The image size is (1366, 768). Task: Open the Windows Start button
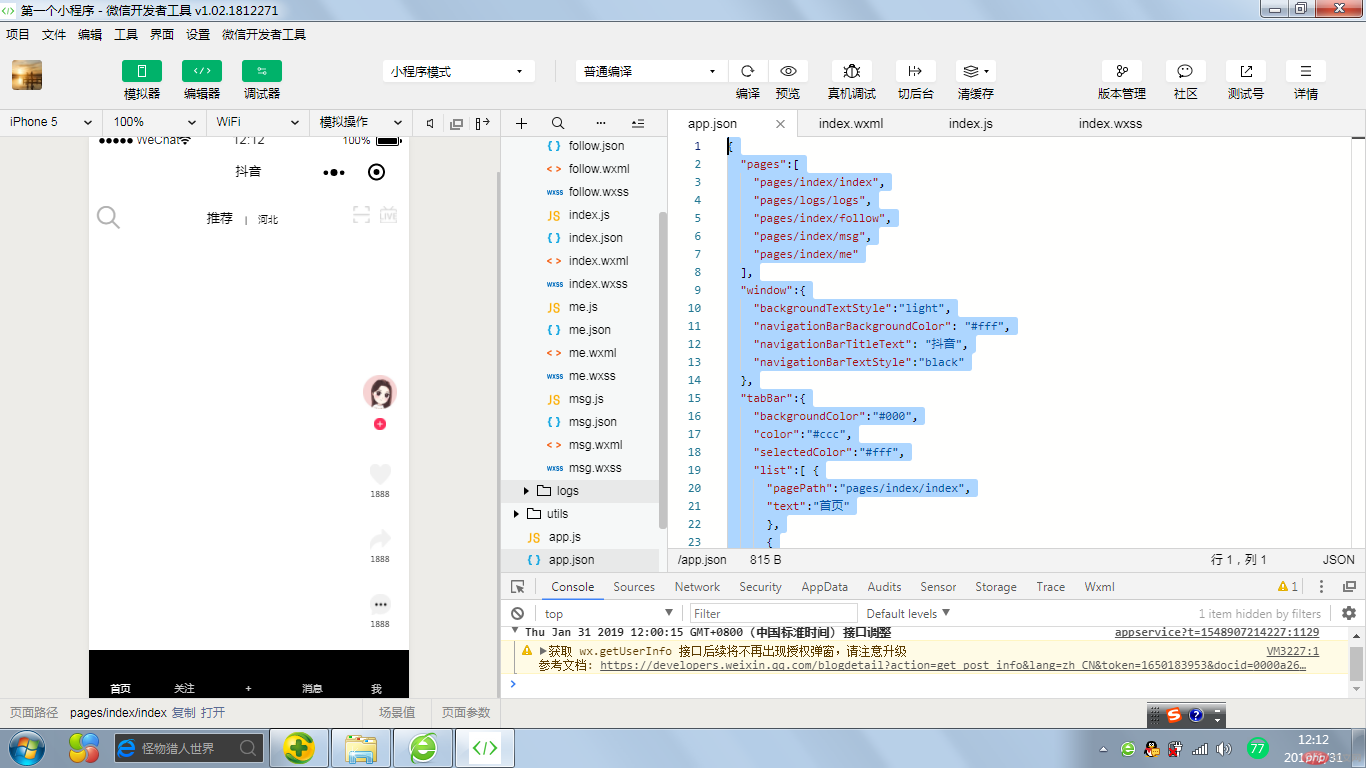click(x=27, y=747)
